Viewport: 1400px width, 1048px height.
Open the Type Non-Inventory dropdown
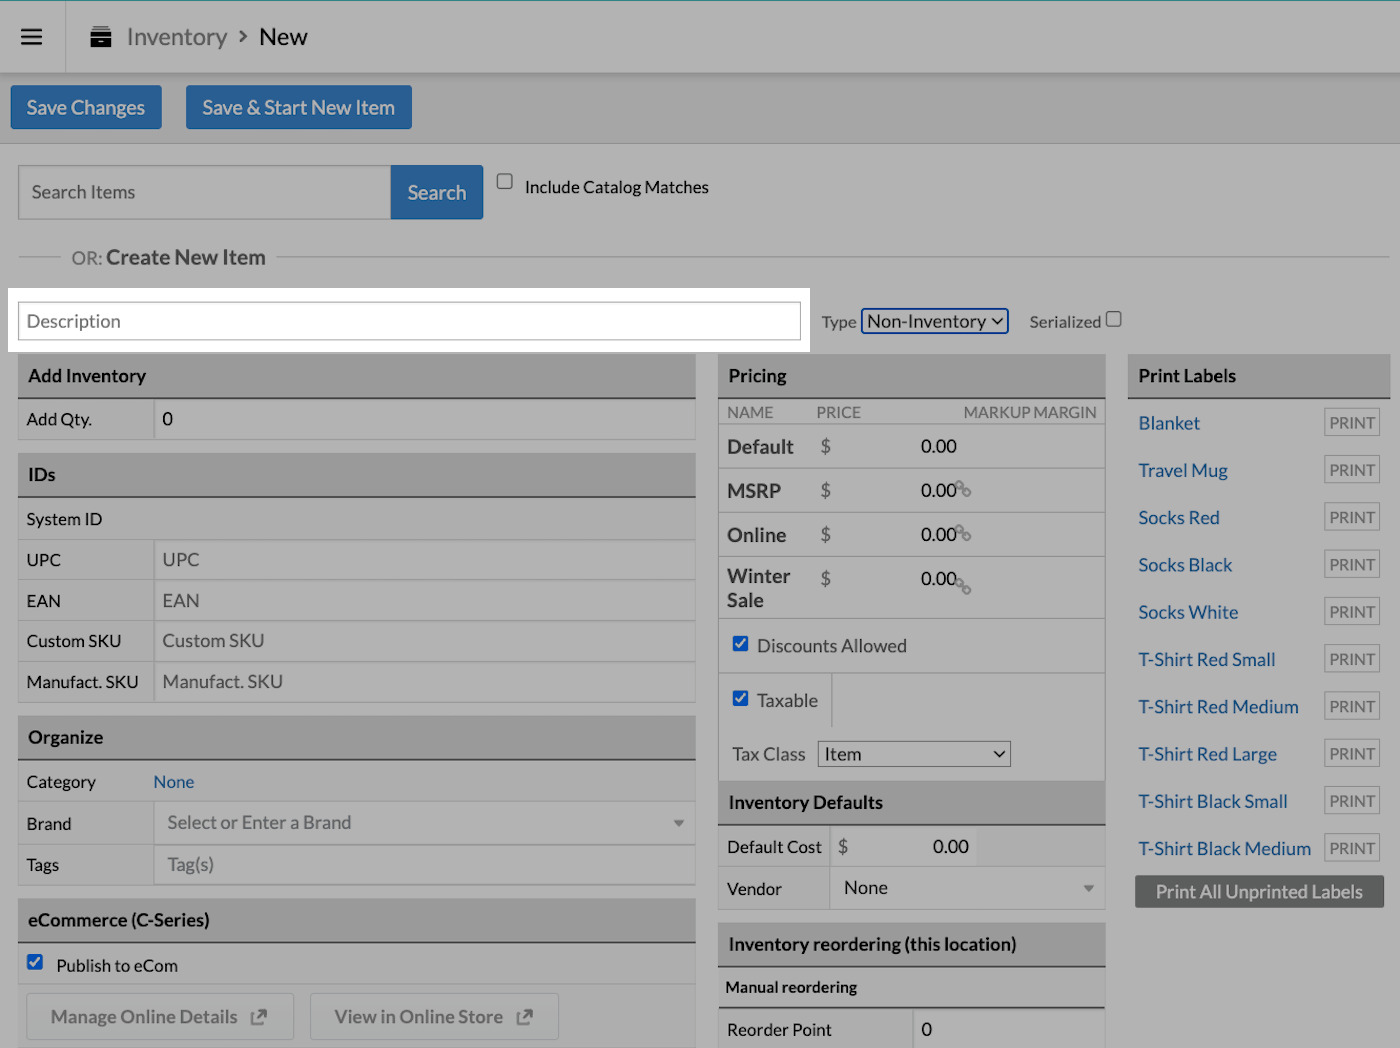tap(935, 321)
